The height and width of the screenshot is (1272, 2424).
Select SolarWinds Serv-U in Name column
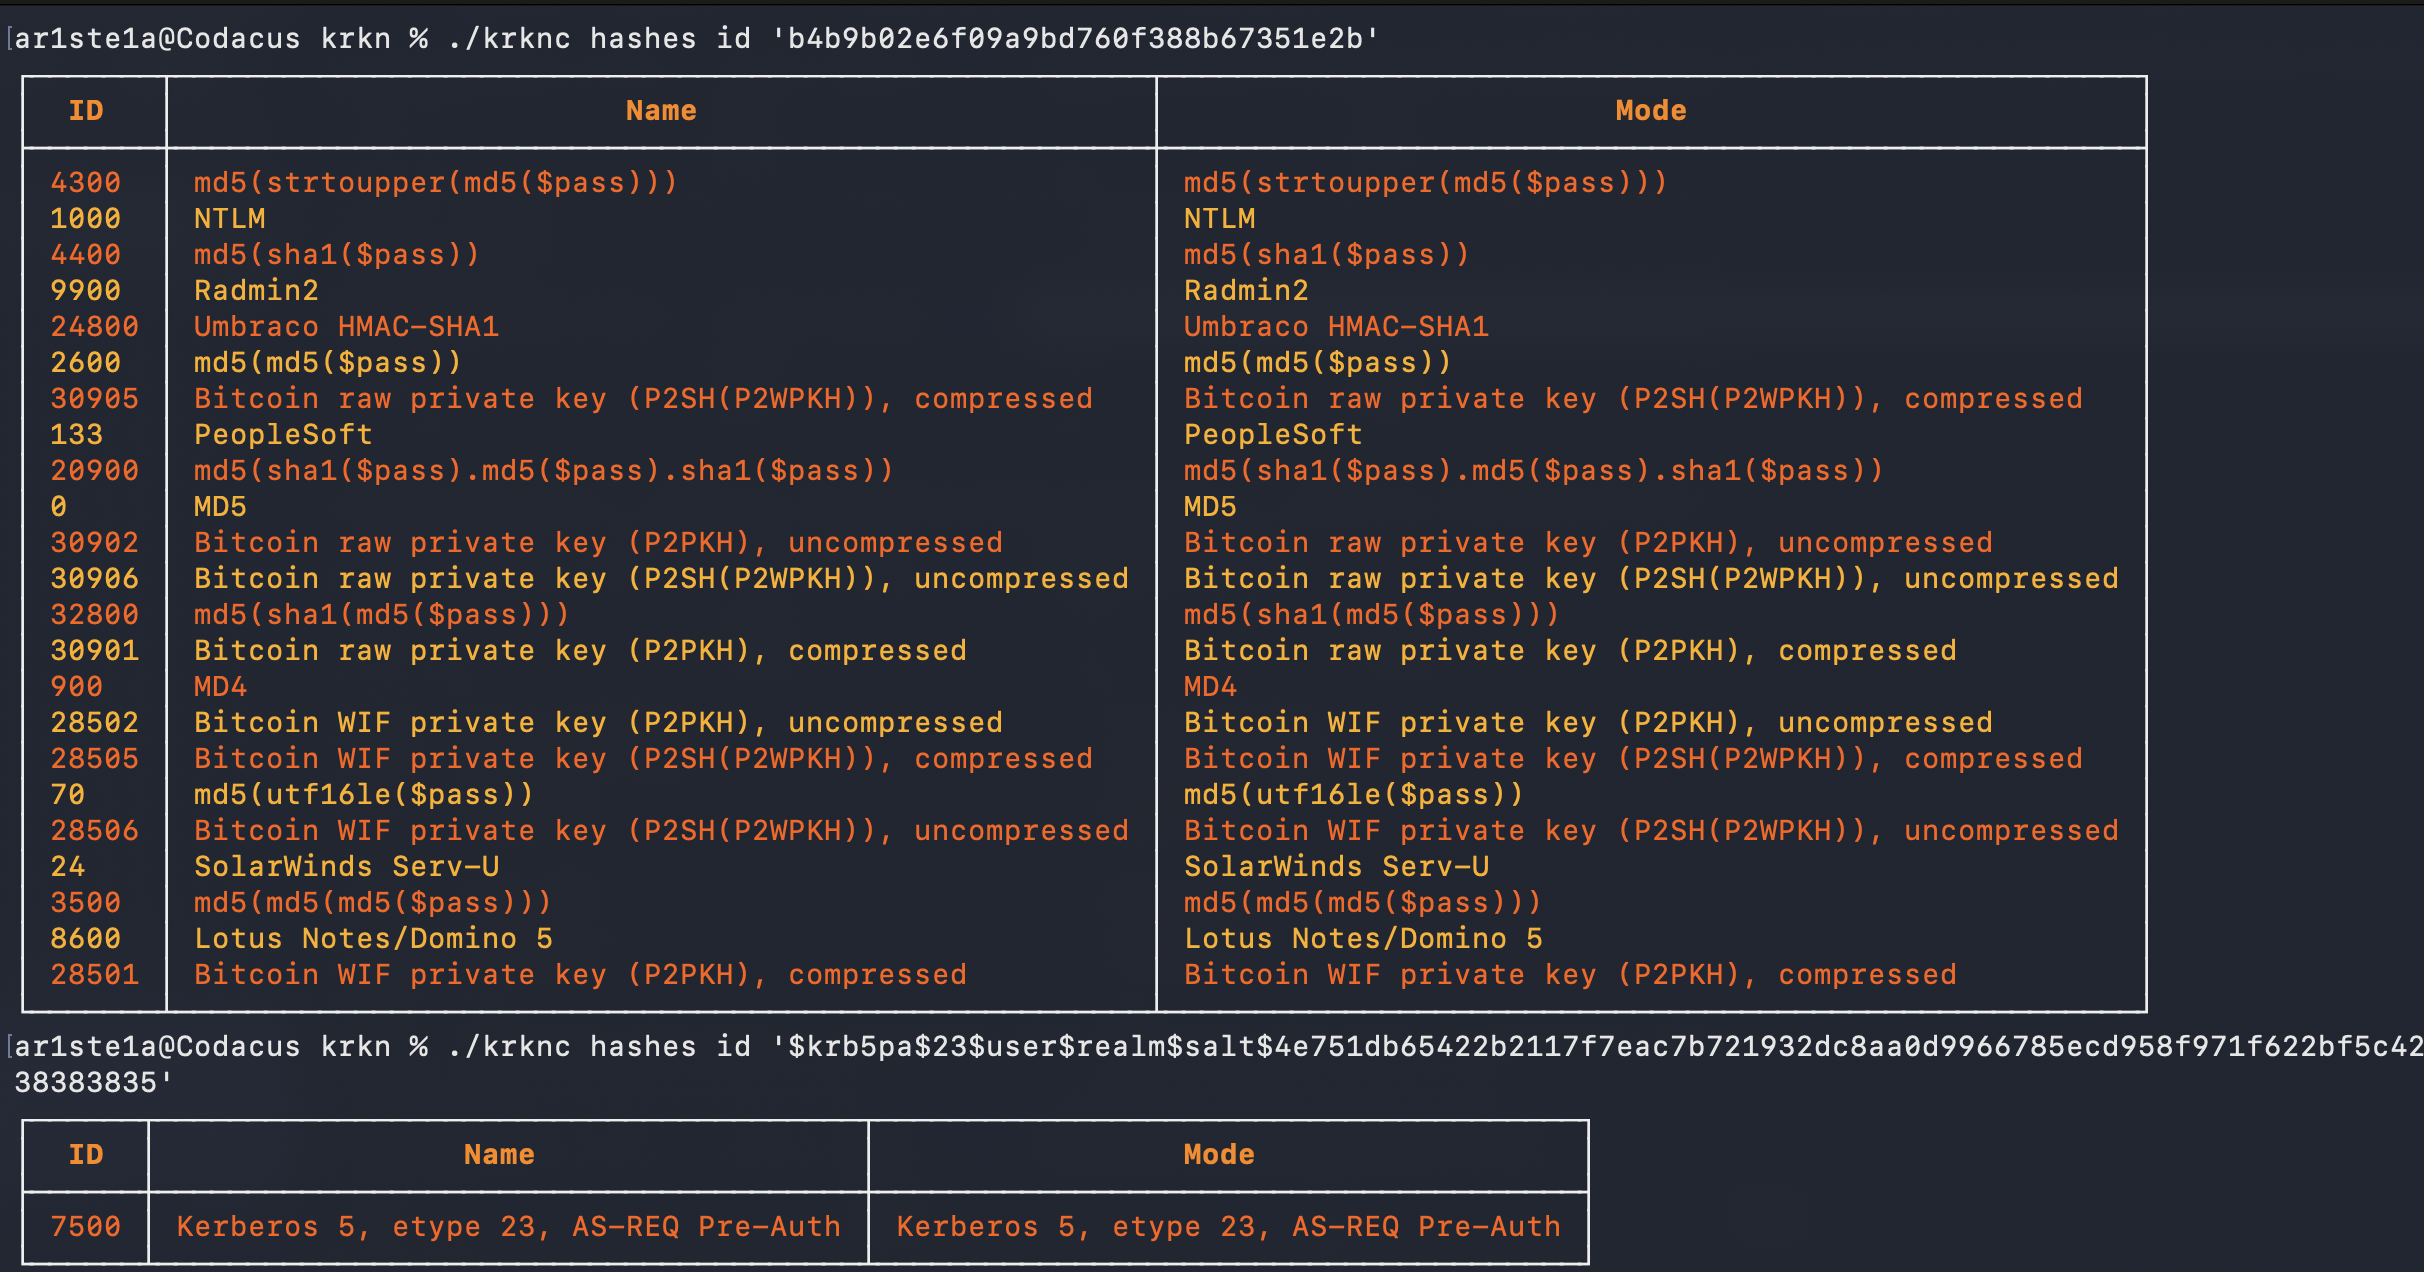click(x=346, y=867)
